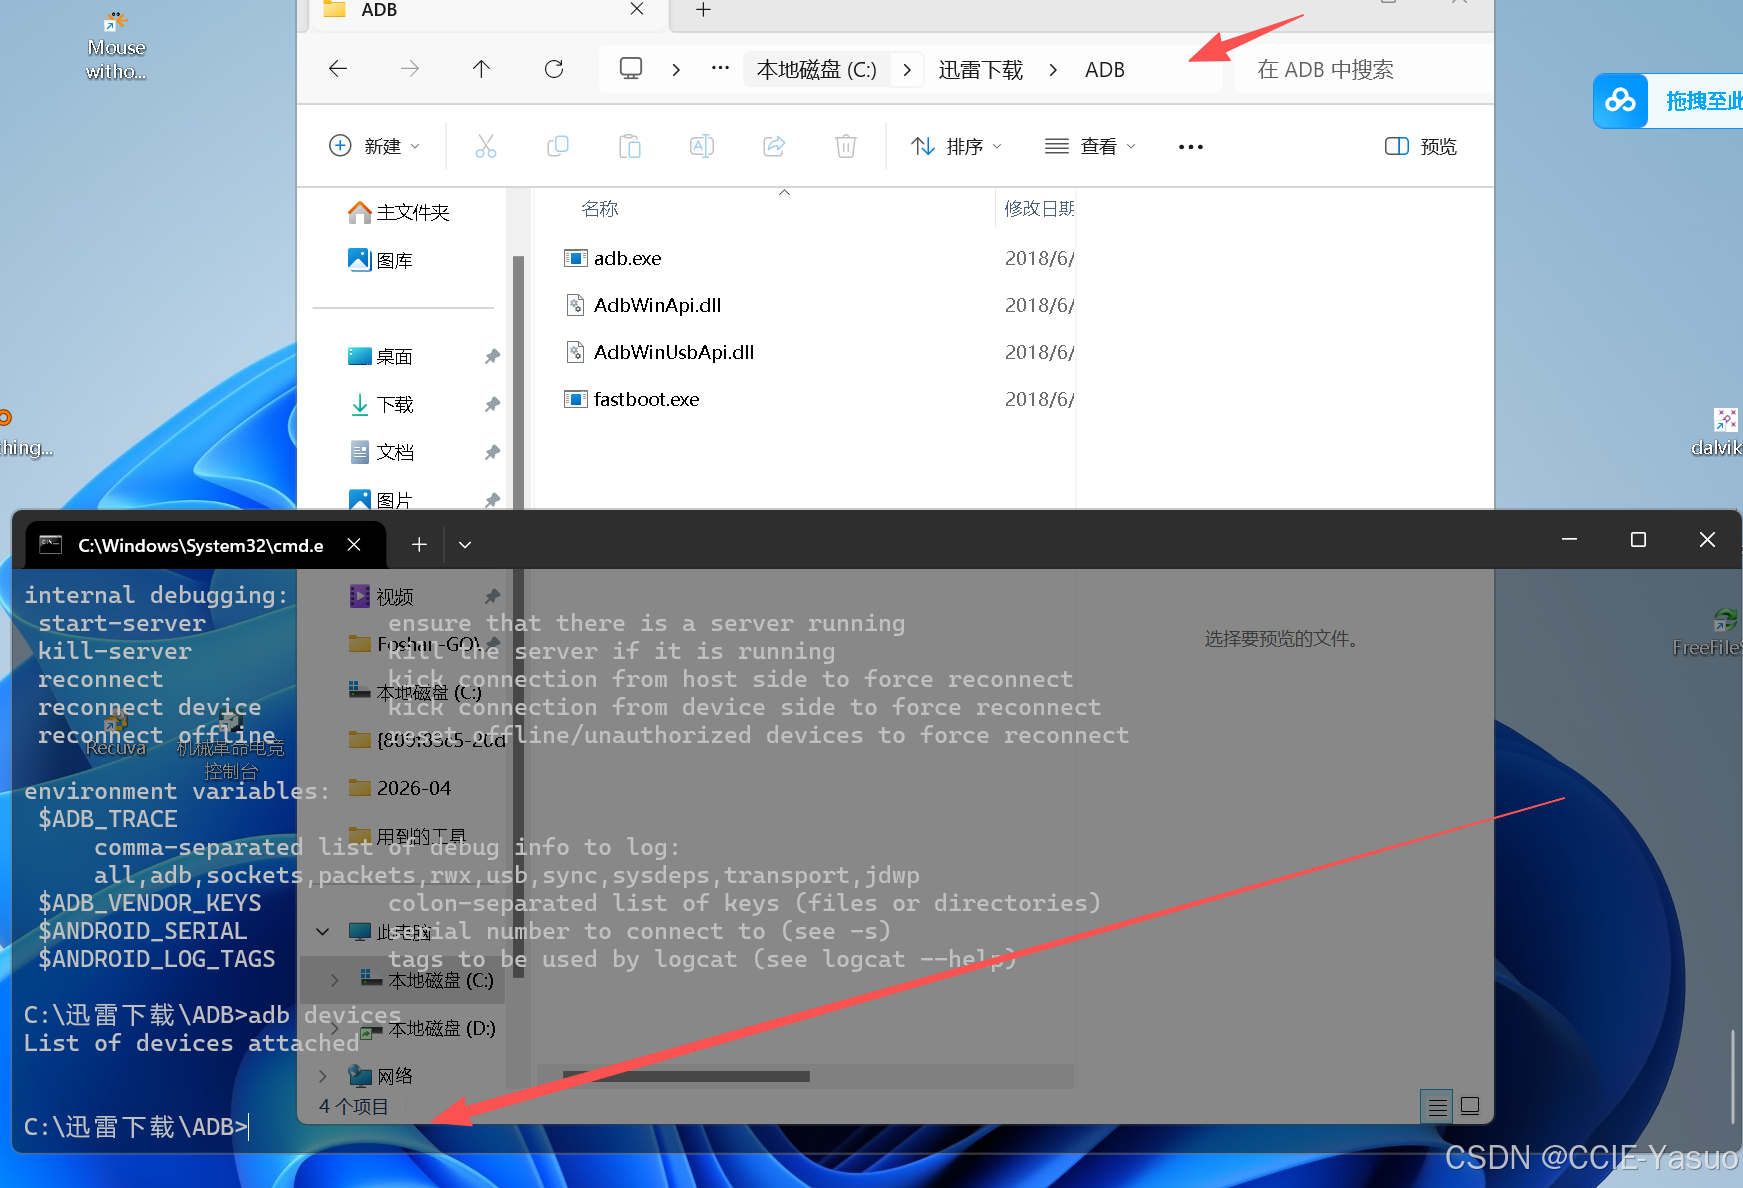This screenshot has width=1743, height=1188.
Task: Click the Paste clipboard icon in toolbar
Action: click(630, 146)
